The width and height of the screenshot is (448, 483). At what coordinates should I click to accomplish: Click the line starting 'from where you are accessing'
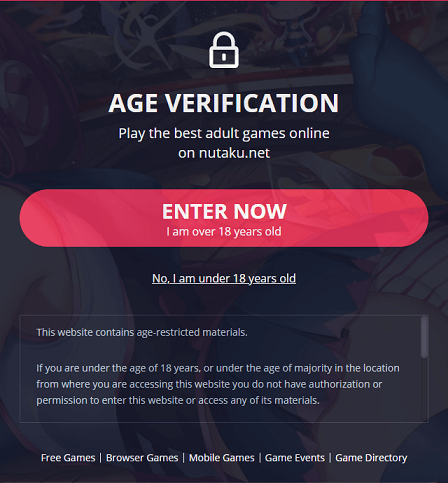(x=209, y=384)
